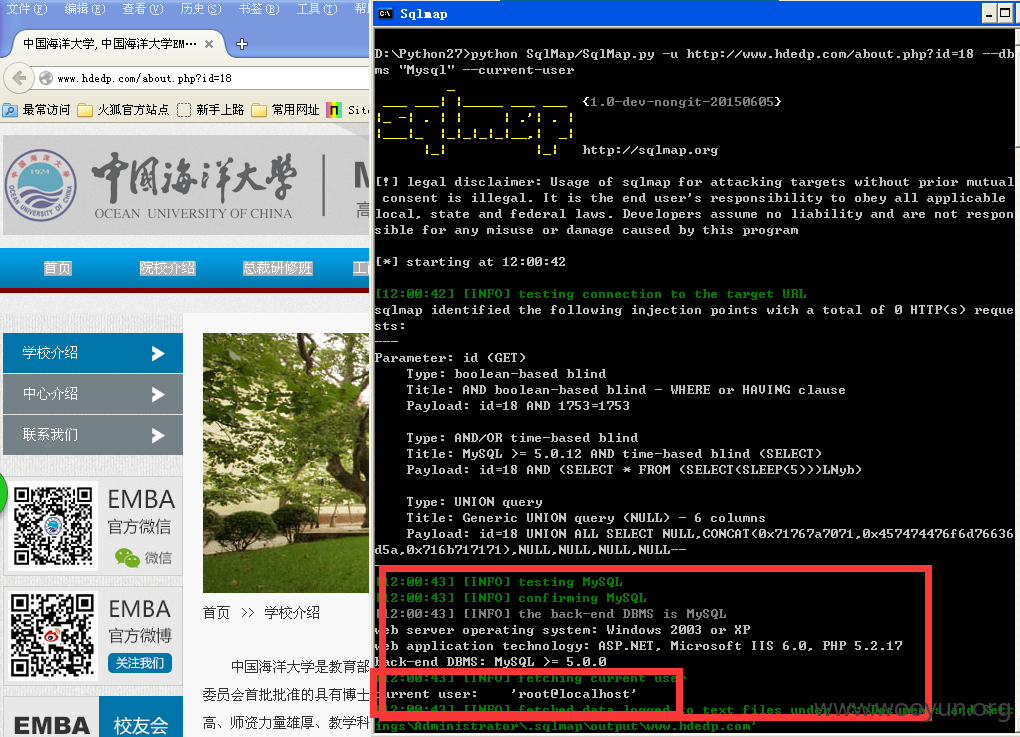Open the 编辑 (Edit) menu in Firefox
Image resolution: width=1020 pixels, height=737 pixels.
point(85,8)
